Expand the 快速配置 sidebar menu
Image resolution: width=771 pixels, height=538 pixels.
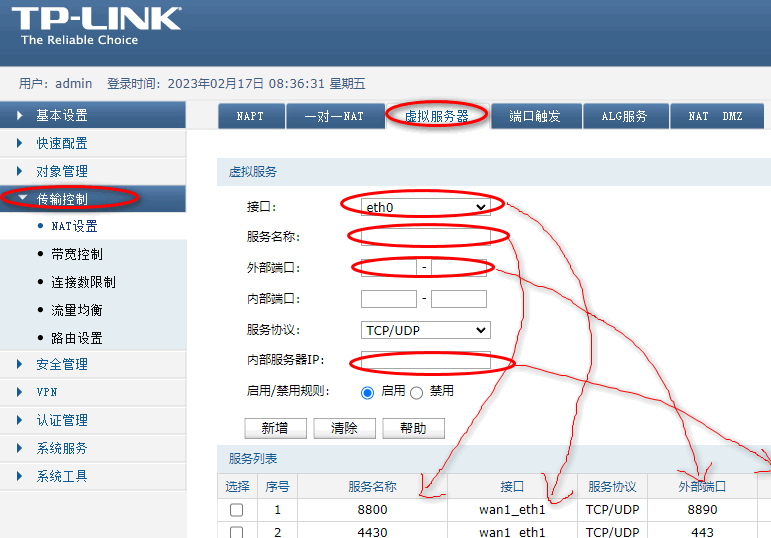tap(62, 144)
